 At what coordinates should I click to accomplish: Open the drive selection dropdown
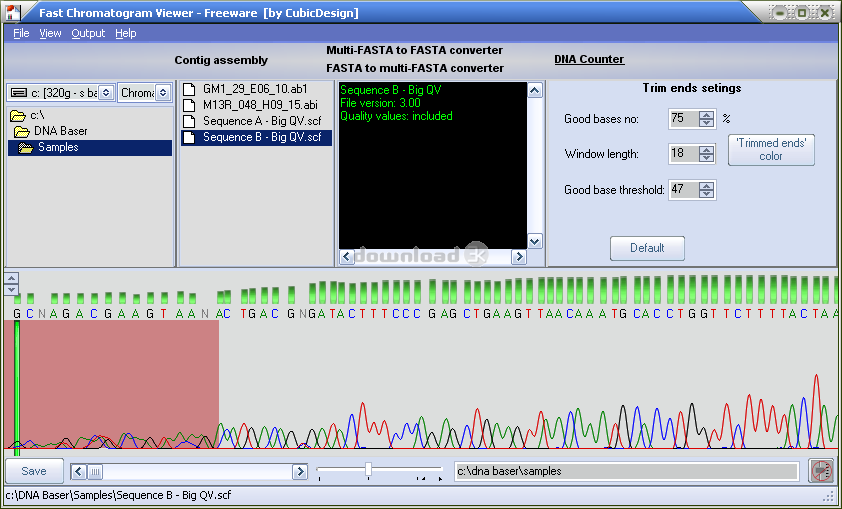106,93
